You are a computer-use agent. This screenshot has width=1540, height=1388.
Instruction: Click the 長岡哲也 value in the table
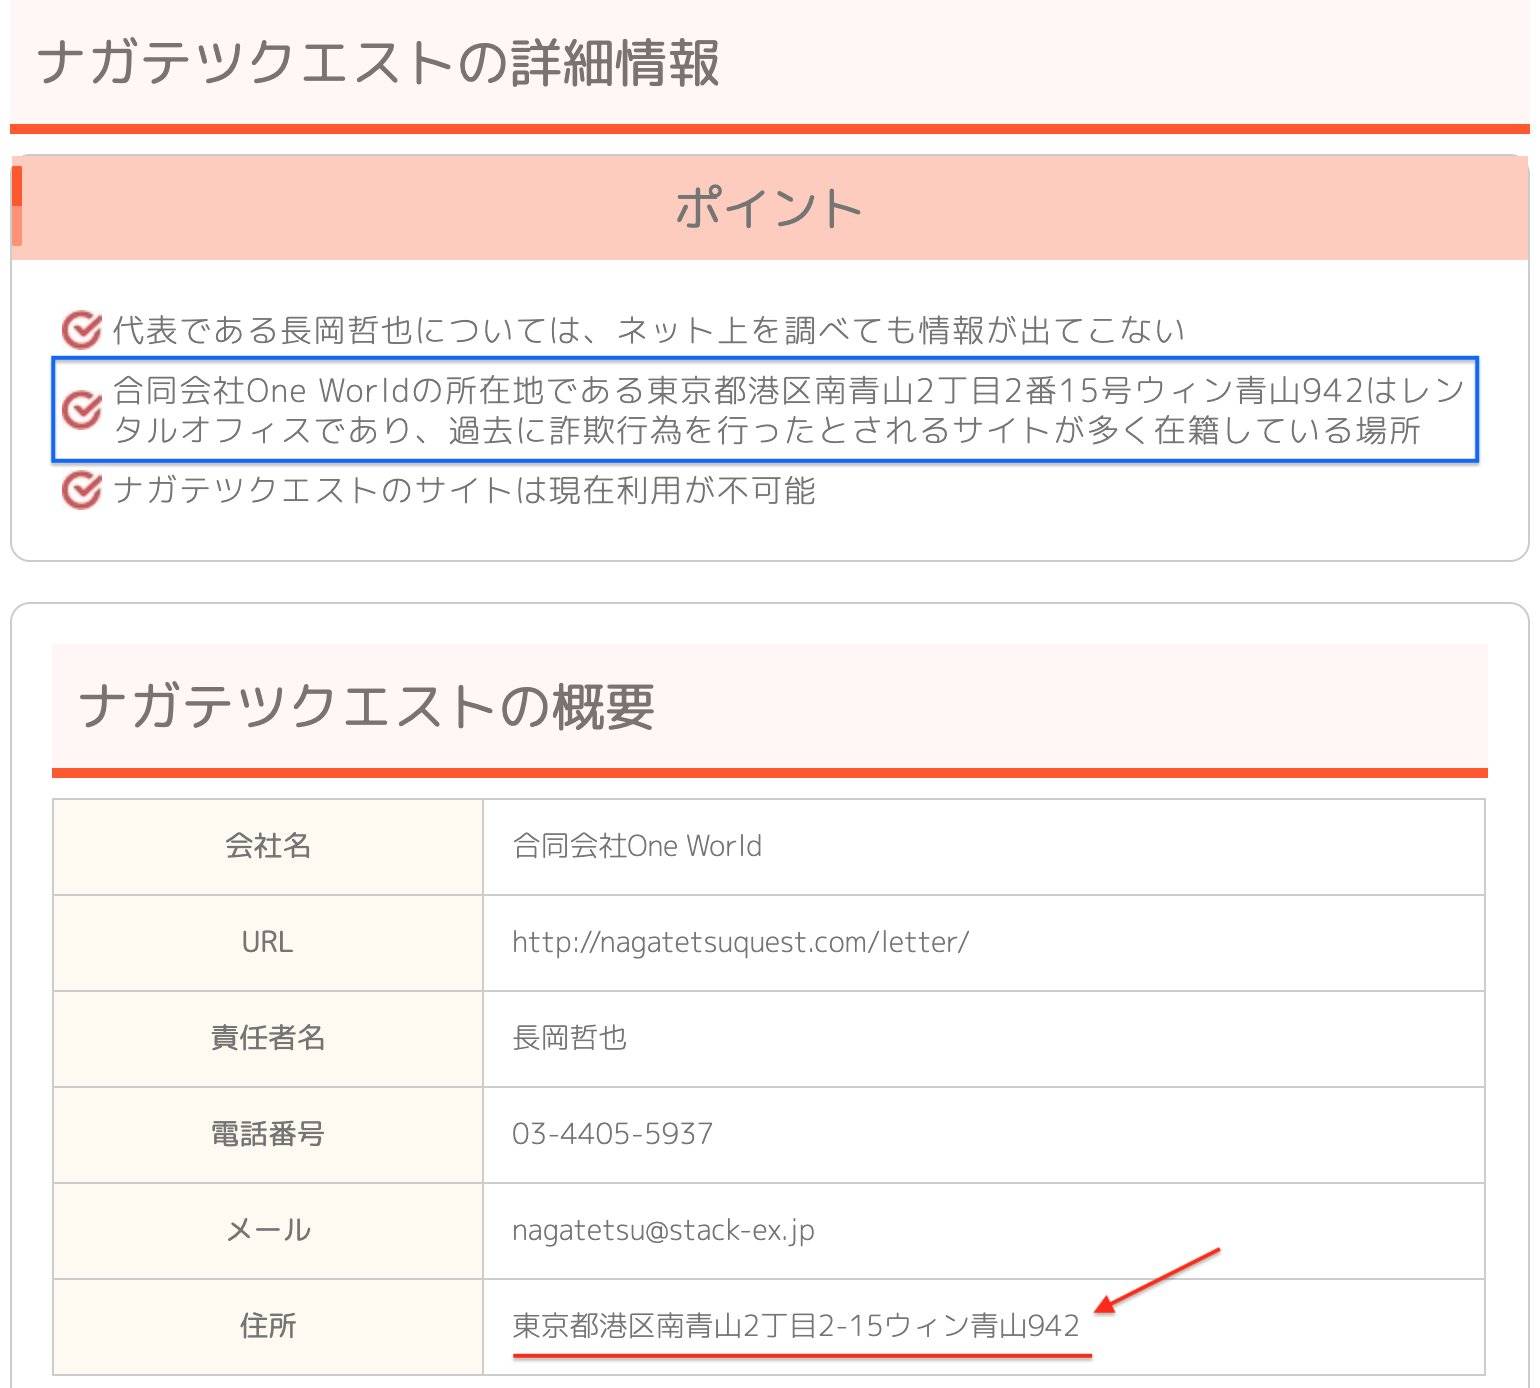click(569, 1038)
